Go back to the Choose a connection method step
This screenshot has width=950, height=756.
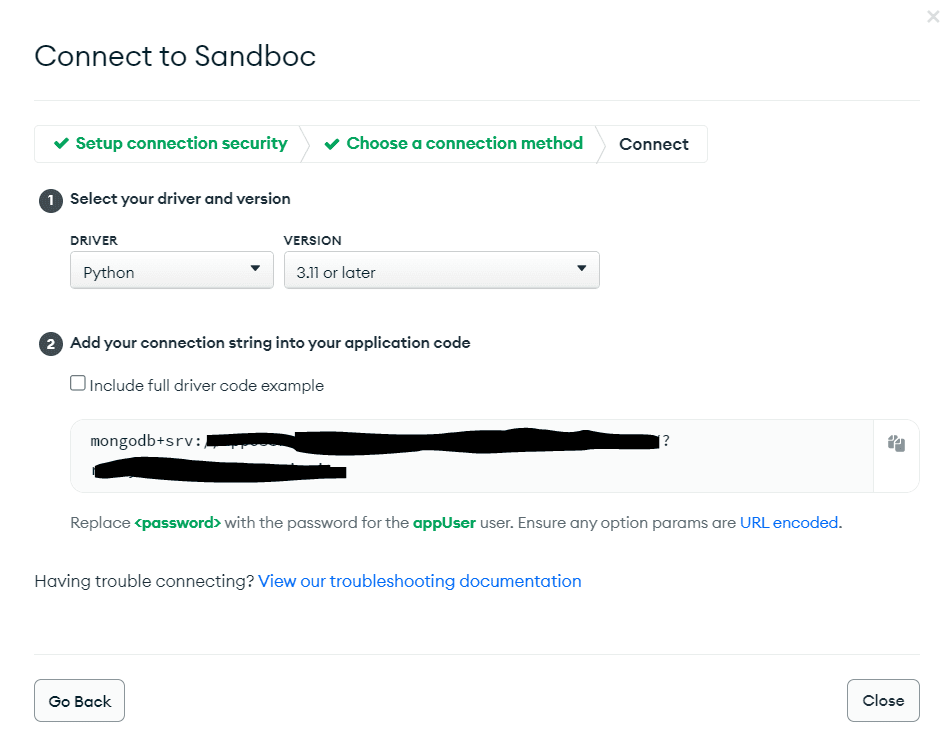tap(463, 144)
